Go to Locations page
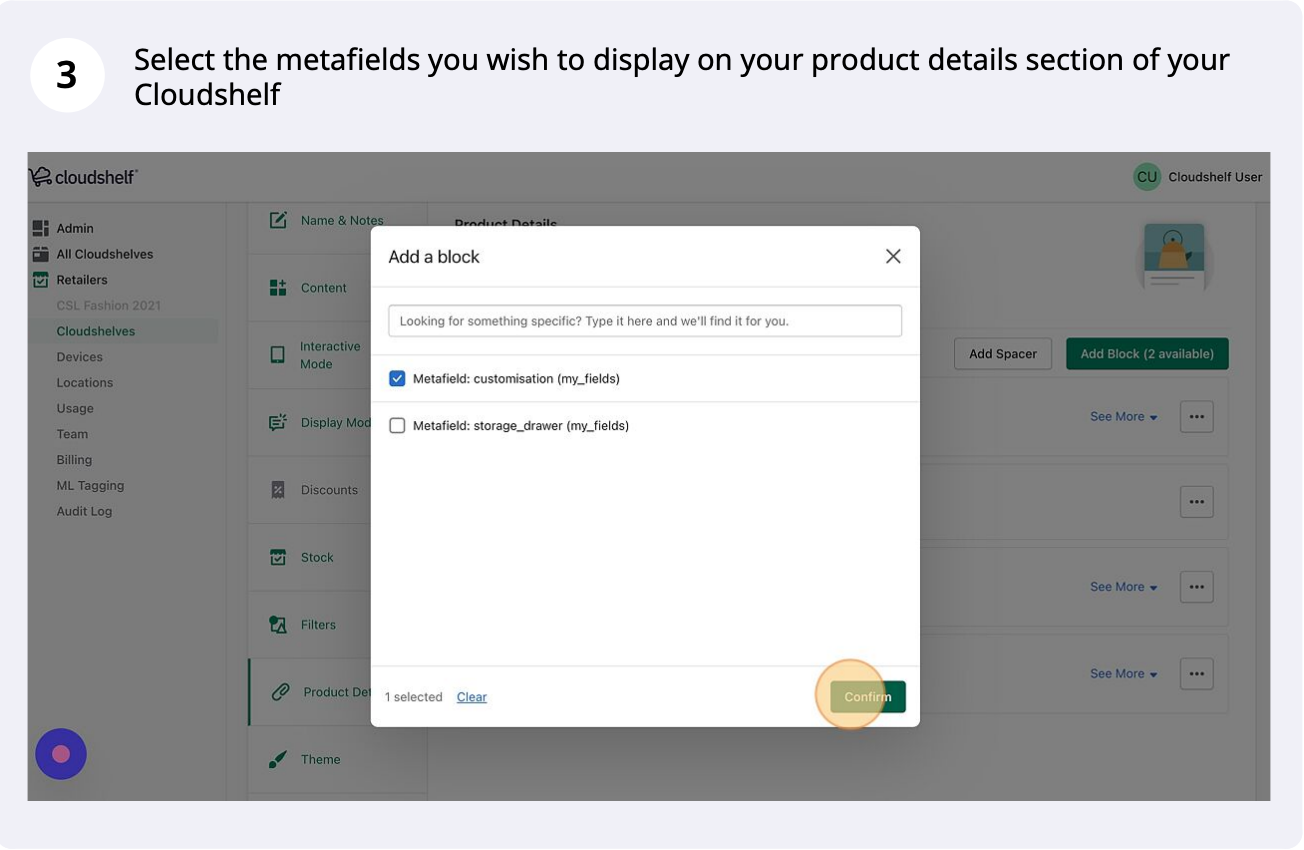1304x850 pixels. pos(85,383)
